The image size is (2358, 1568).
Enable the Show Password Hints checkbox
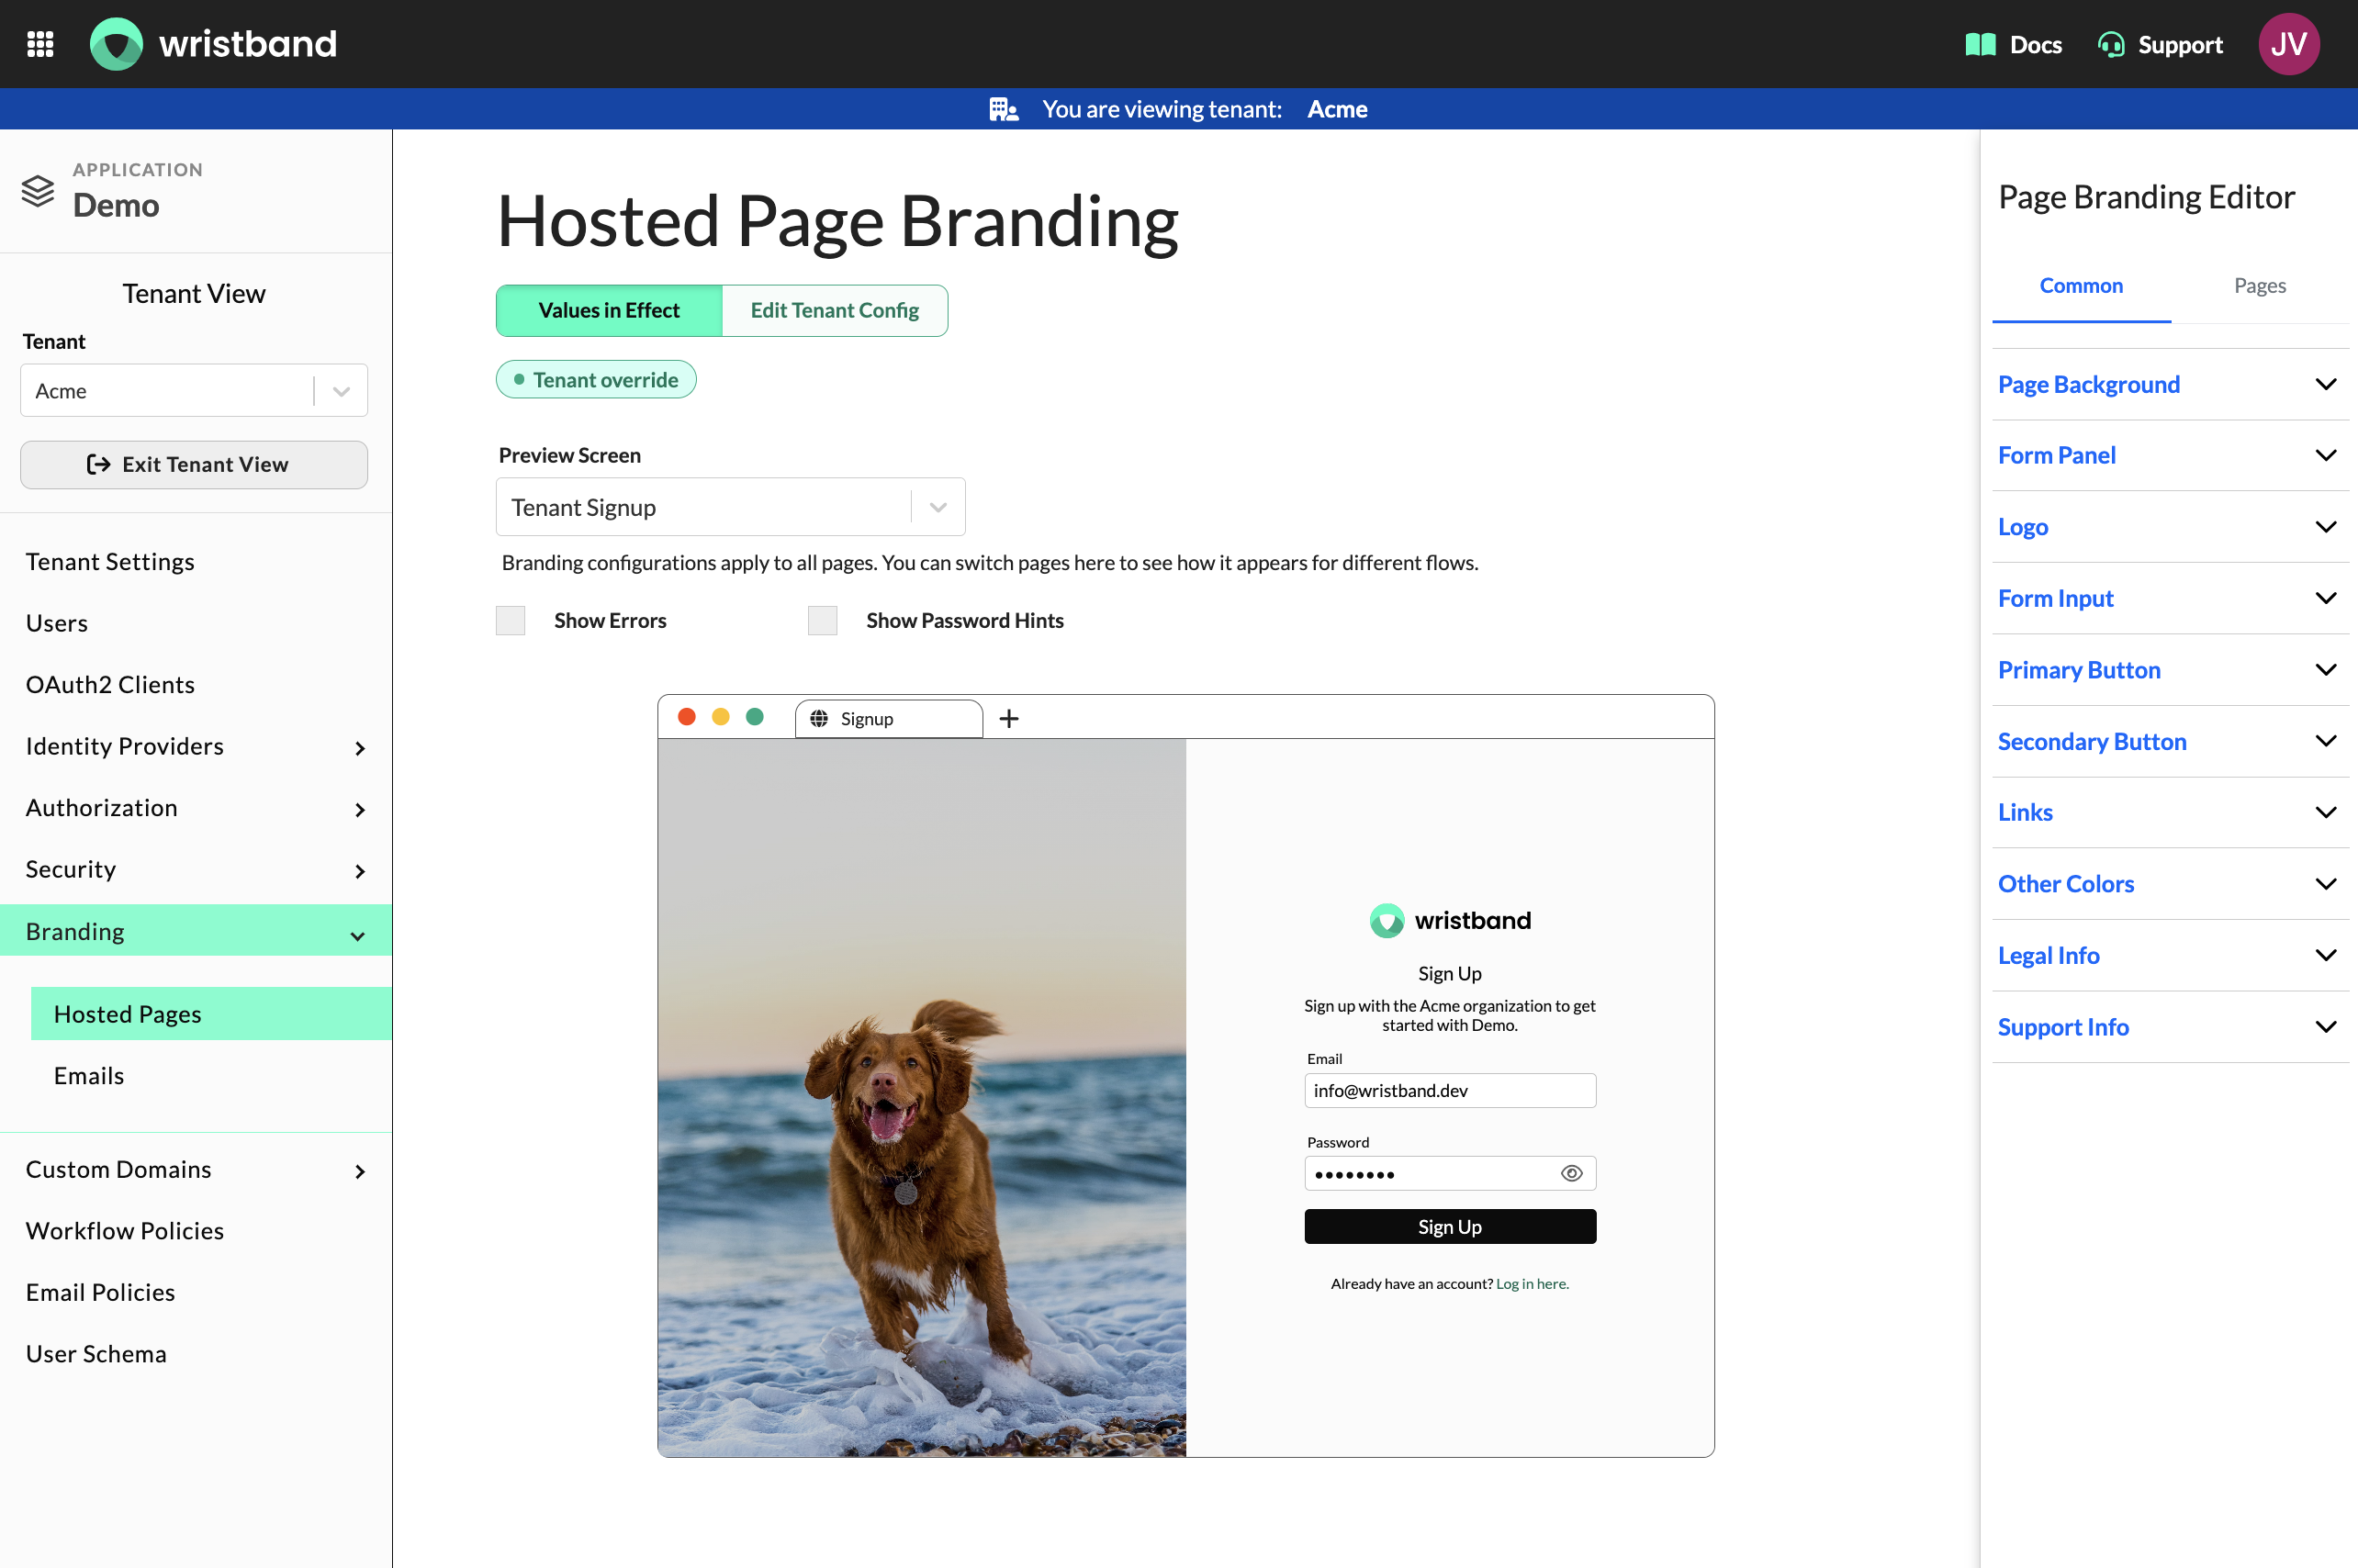[822, 620]
